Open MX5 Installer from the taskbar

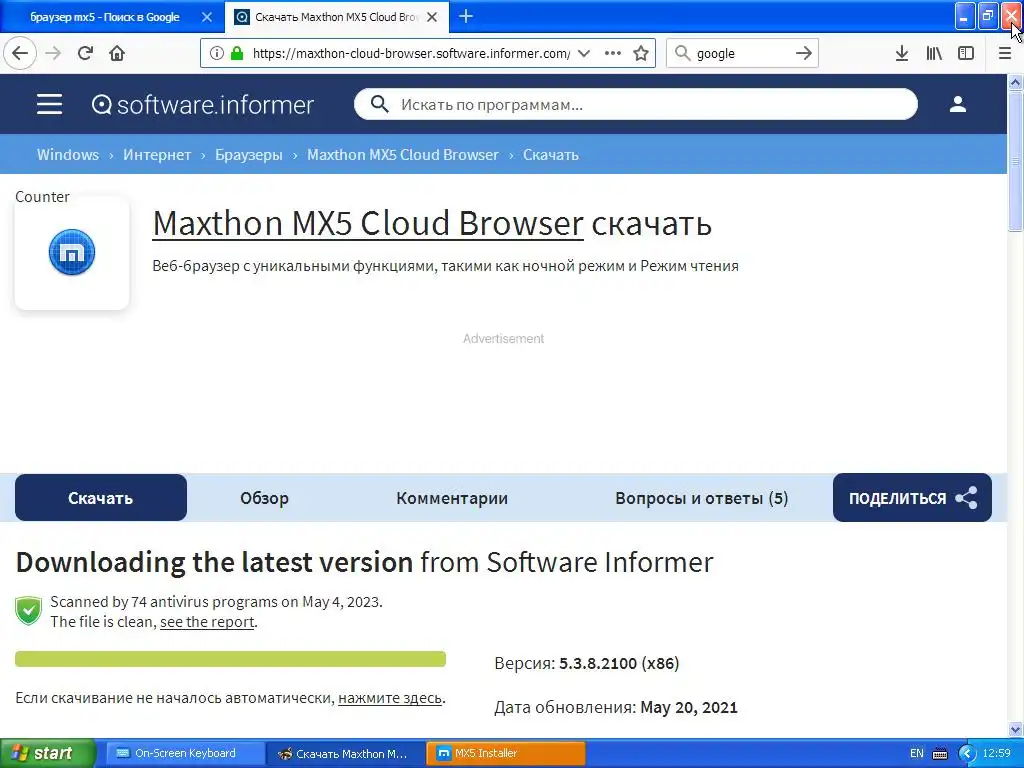click(x=506, y=753)
